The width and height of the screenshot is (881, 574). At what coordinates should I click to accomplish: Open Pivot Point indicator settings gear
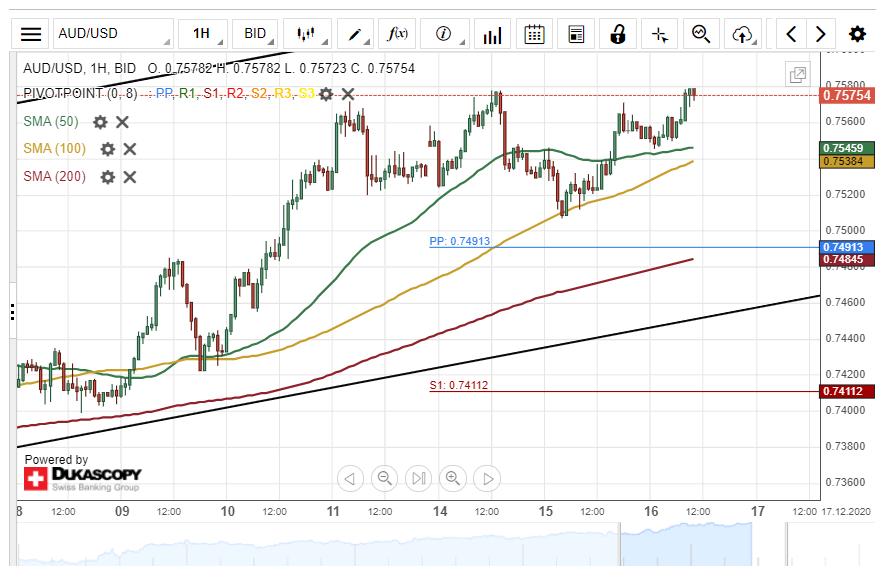(326, 94)
